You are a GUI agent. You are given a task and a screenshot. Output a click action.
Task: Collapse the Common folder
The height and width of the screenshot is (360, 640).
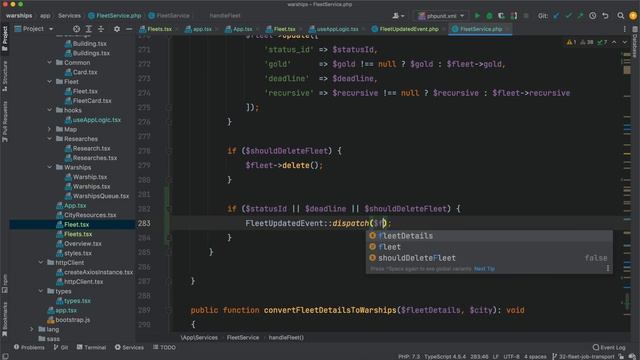[49, 62]
